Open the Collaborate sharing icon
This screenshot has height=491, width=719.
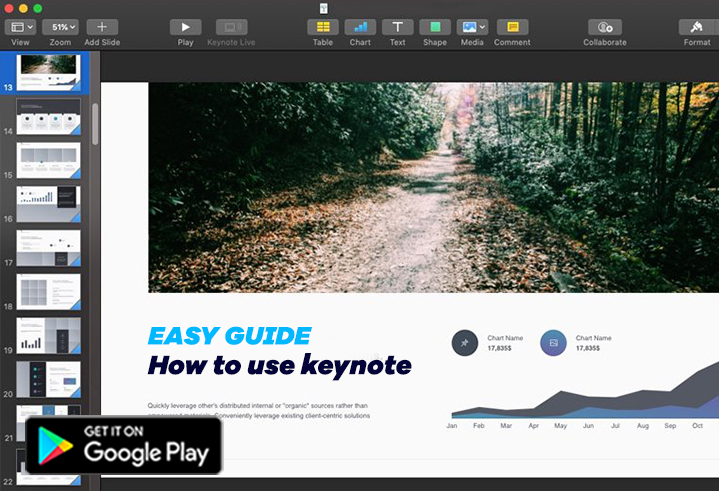605,27
